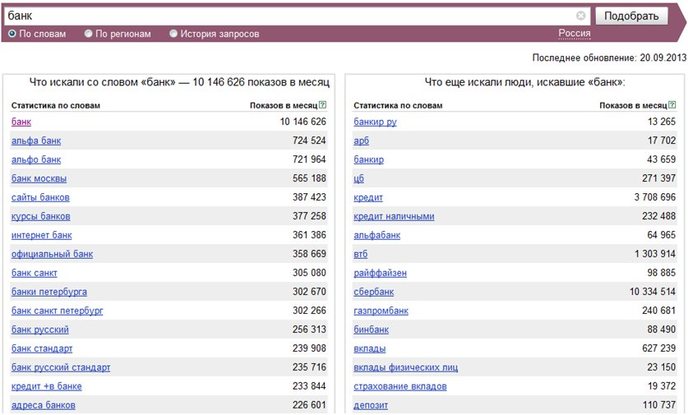Select the История запросов radio button
The height and width of the screenshot is (415, 688).
173,33
